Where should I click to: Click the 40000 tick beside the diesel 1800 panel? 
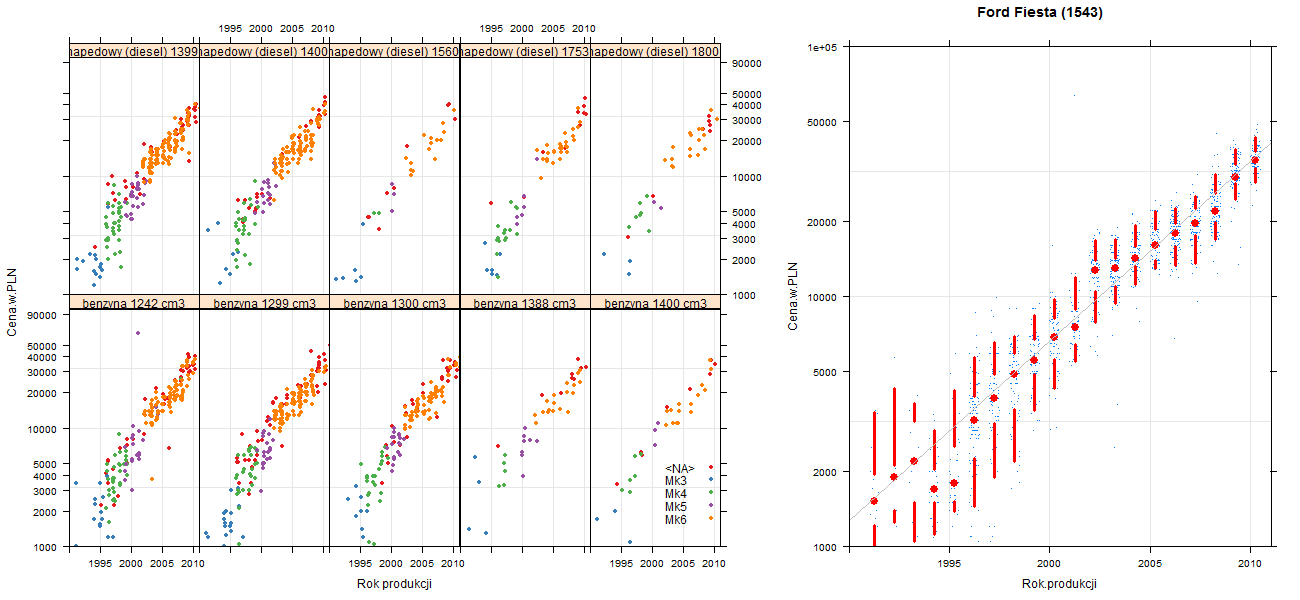click(x=748, y=105)
